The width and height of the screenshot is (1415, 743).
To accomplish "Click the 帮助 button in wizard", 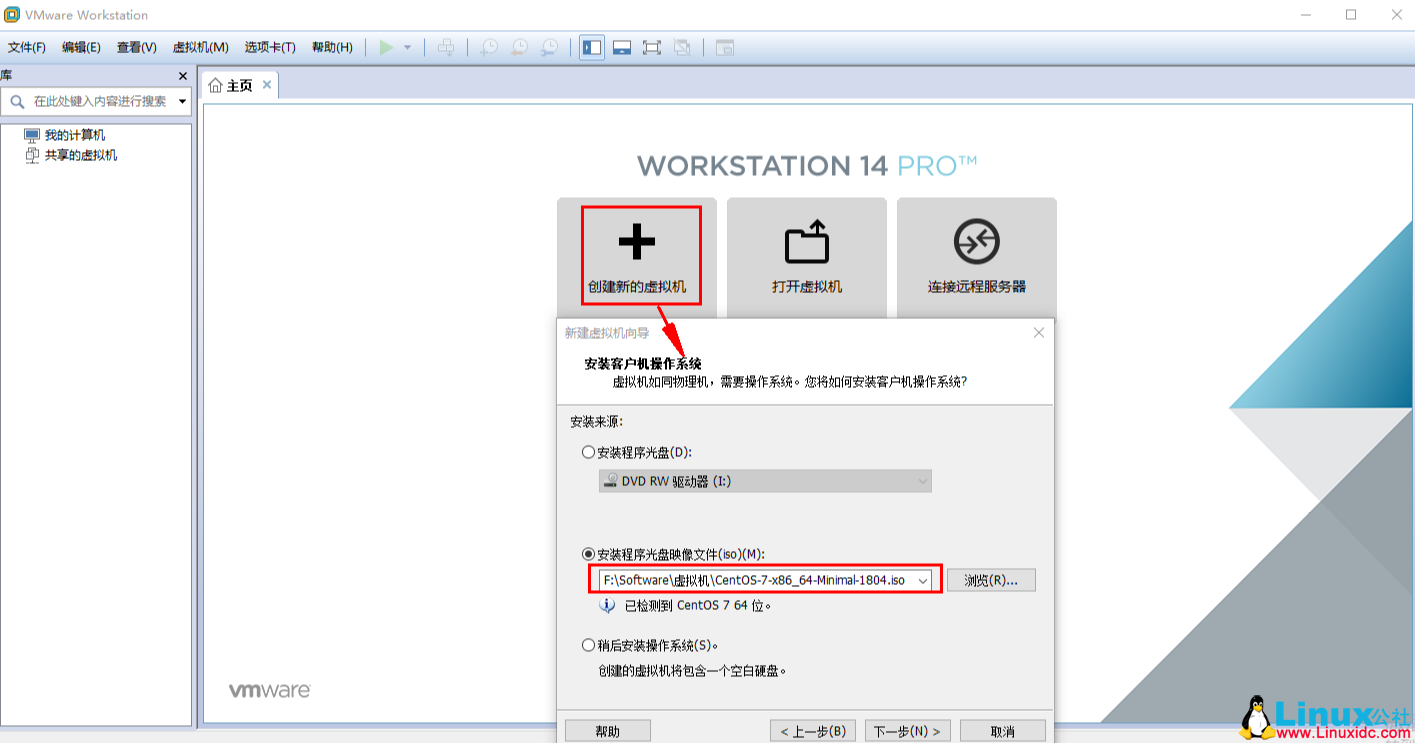I will click(608, 731).
